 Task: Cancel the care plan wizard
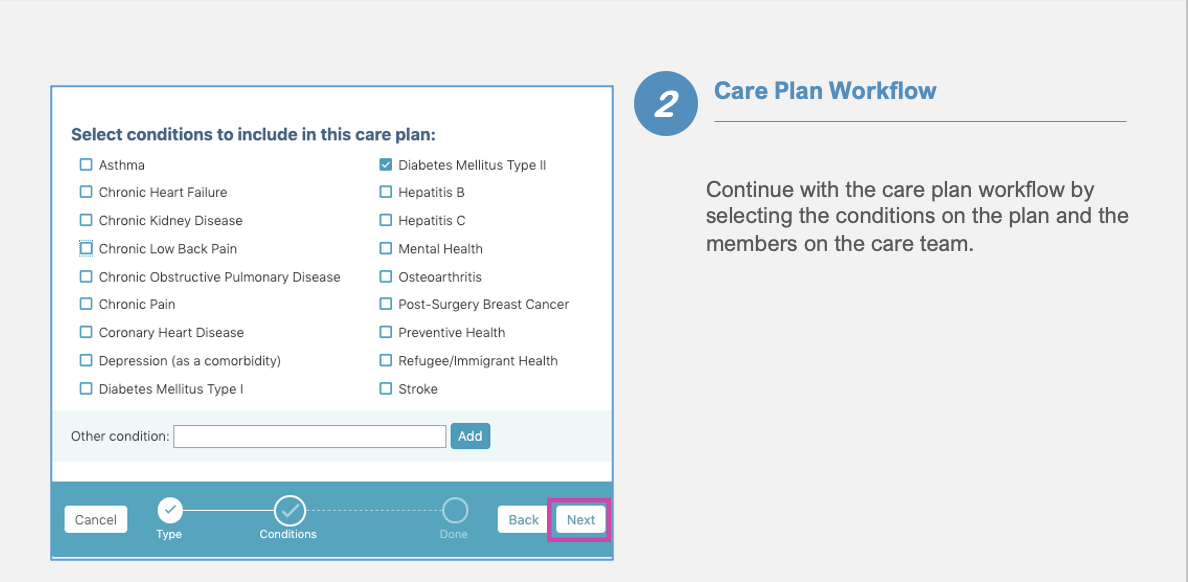[x=95, y=520]
